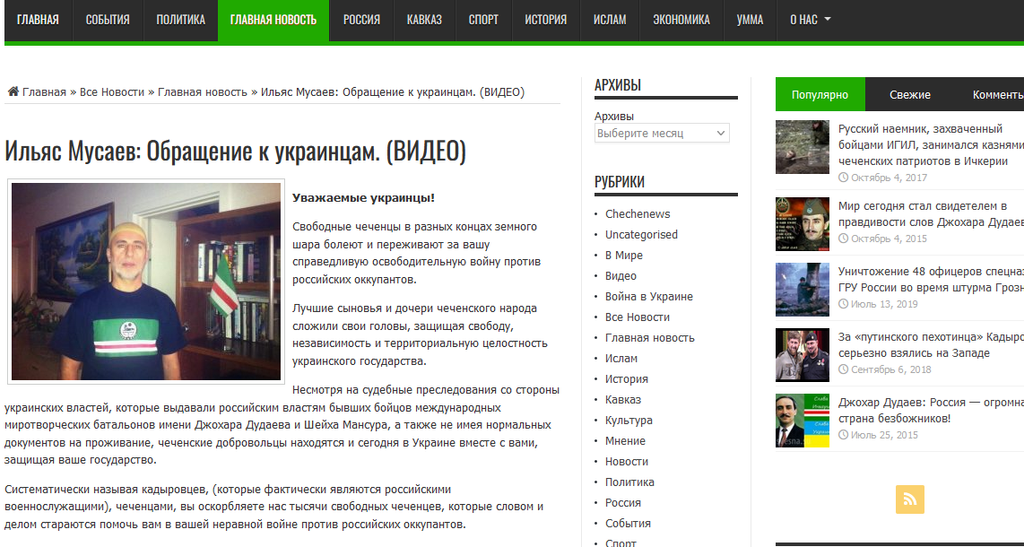Image resolution: width=1024 pixels, height=547 pixels.
Task: Open Кавказ category in Рубрики
Action: (623, 399)
